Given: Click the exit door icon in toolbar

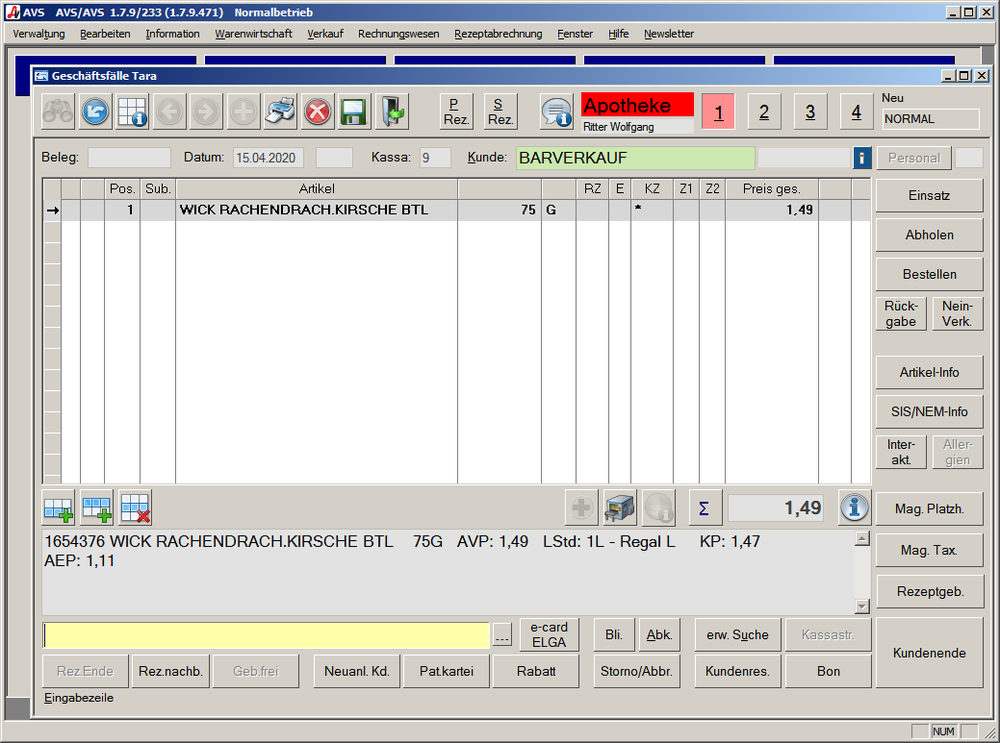Looking at the screenshot, I should 391,112.
